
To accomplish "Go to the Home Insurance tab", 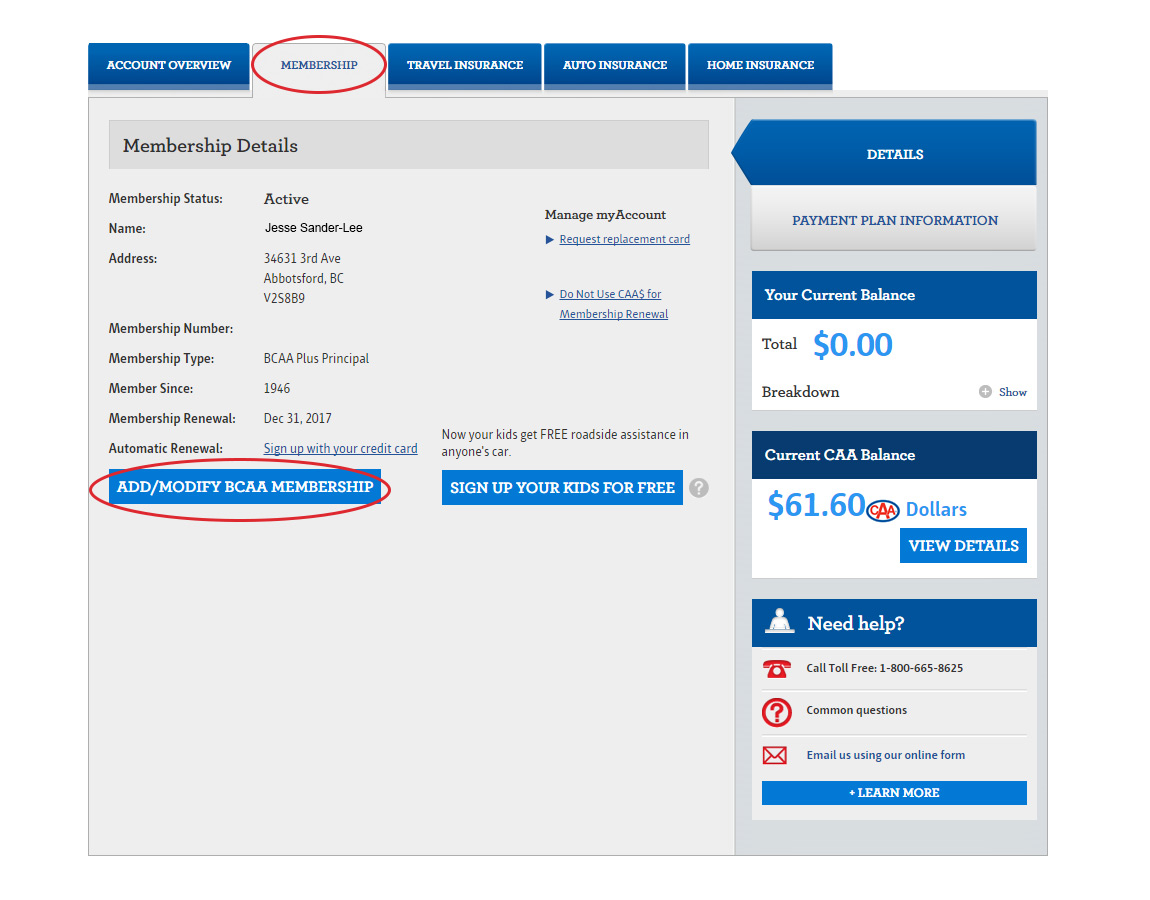I will (x=760, y=65).
